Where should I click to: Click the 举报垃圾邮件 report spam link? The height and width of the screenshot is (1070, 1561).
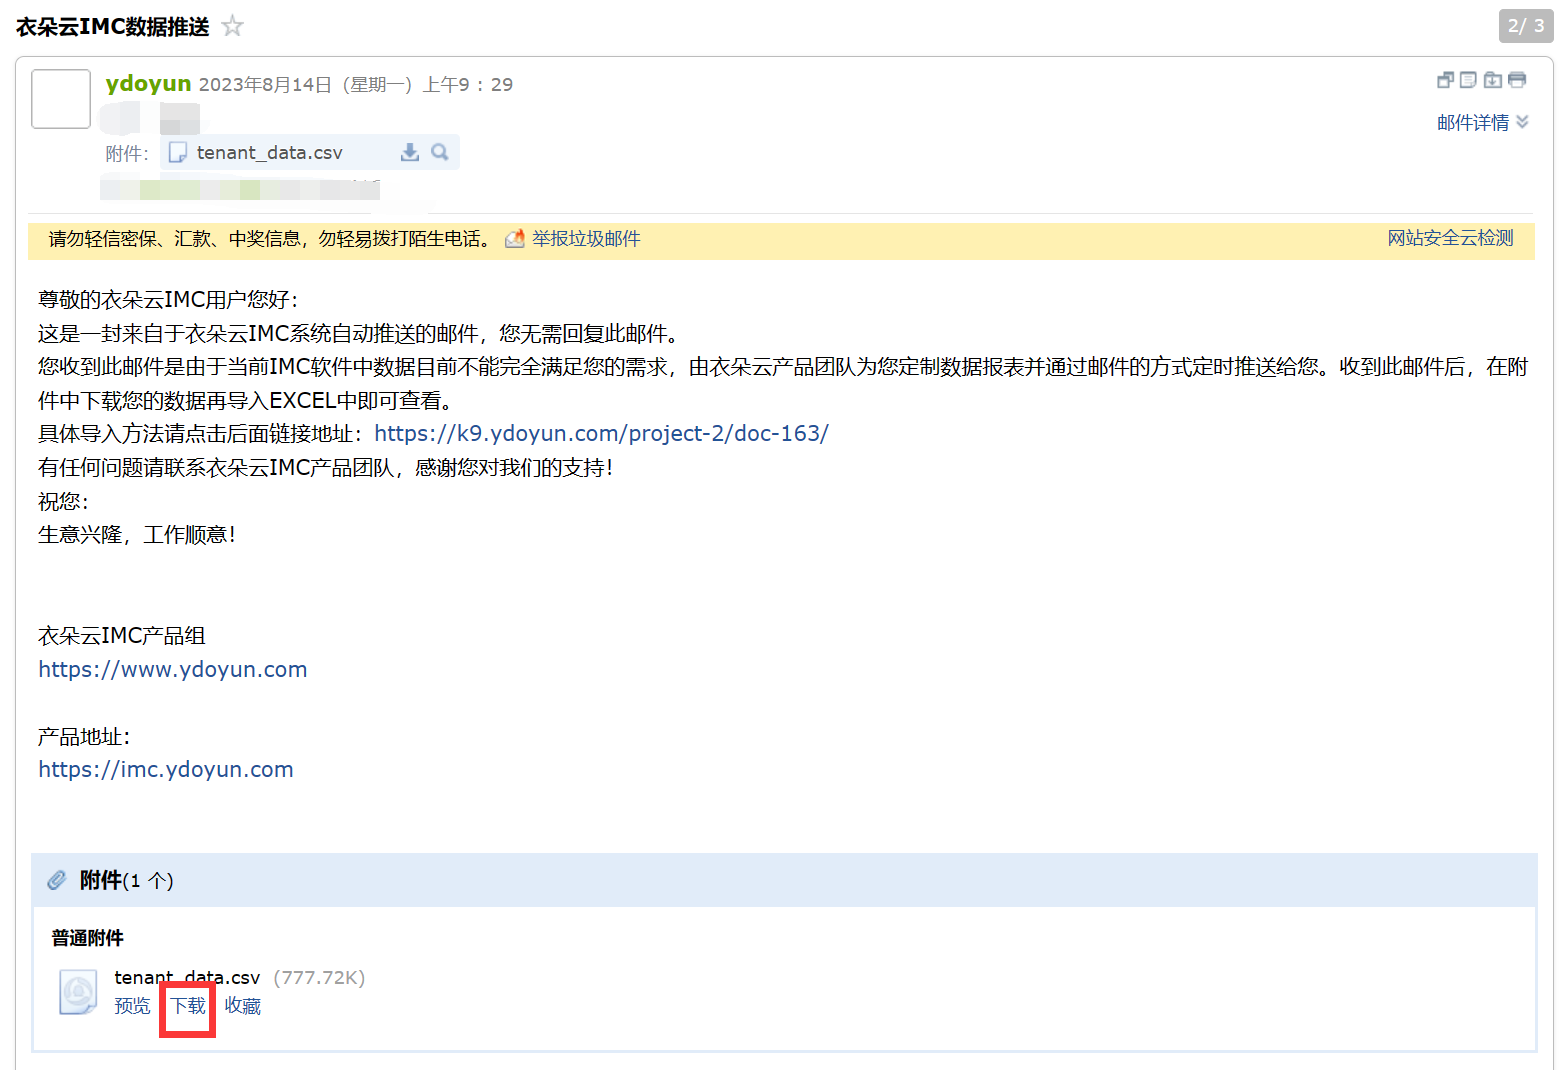point(586,239)
